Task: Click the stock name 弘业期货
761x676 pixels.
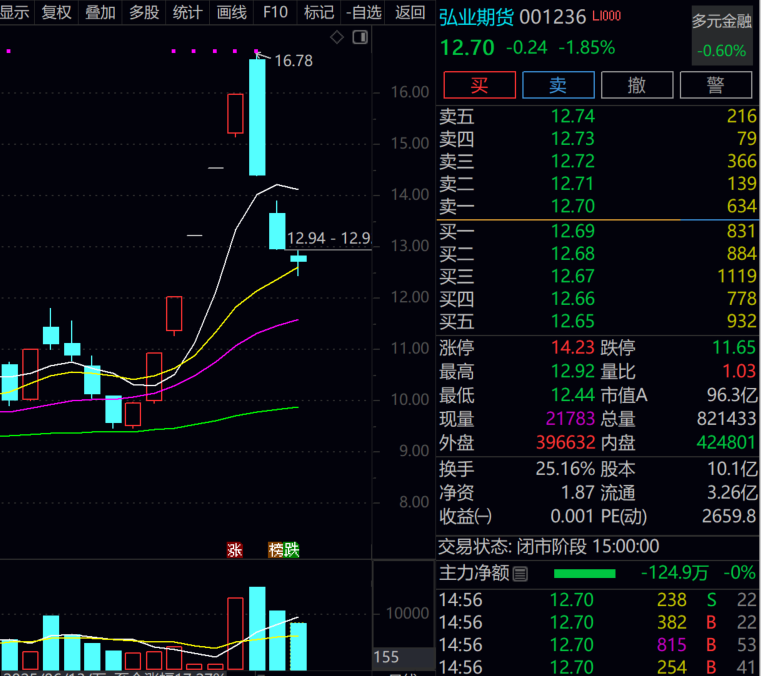Action: coord(476,17)
